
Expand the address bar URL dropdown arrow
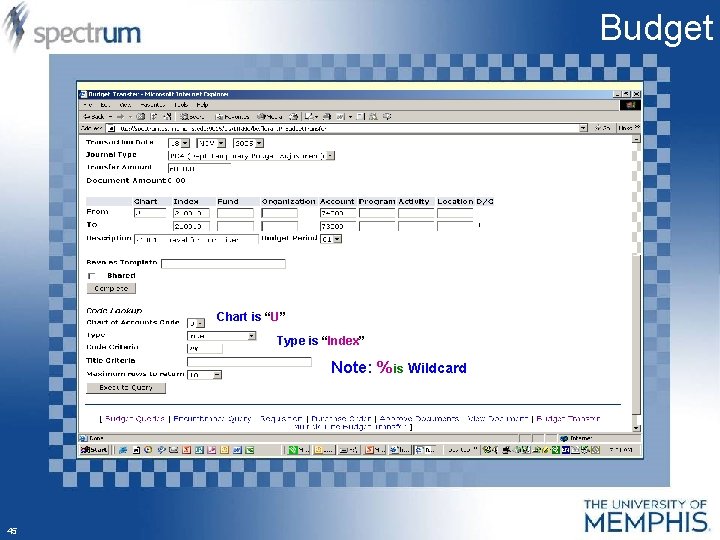coord(583,128)
